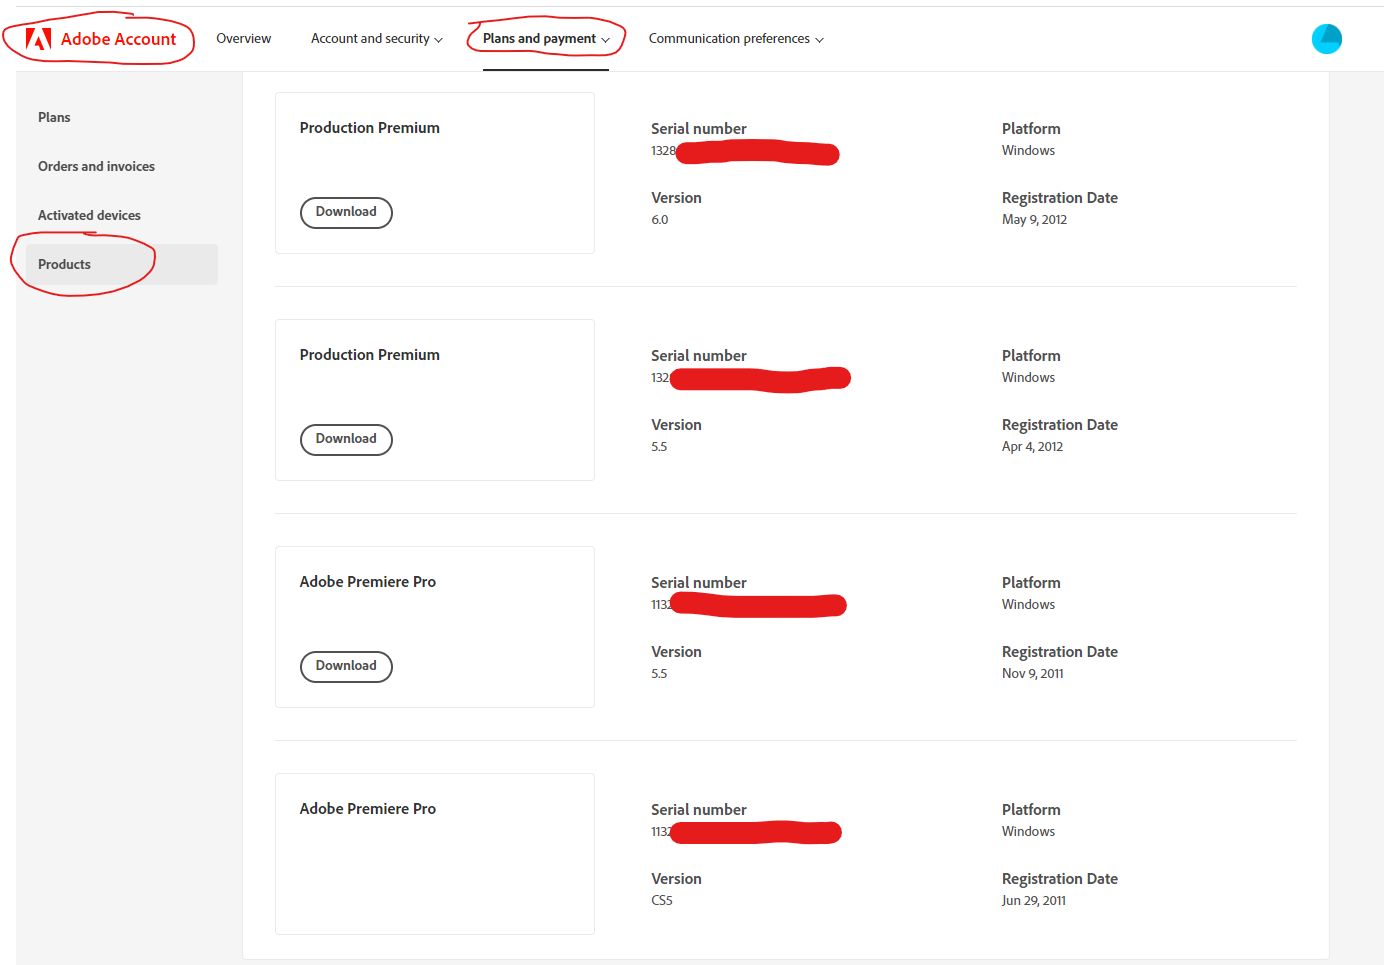Viewport: 1384px width, 965px height.
Task: Click Windows platform value for CS5 product
Action: point(1028,832)
